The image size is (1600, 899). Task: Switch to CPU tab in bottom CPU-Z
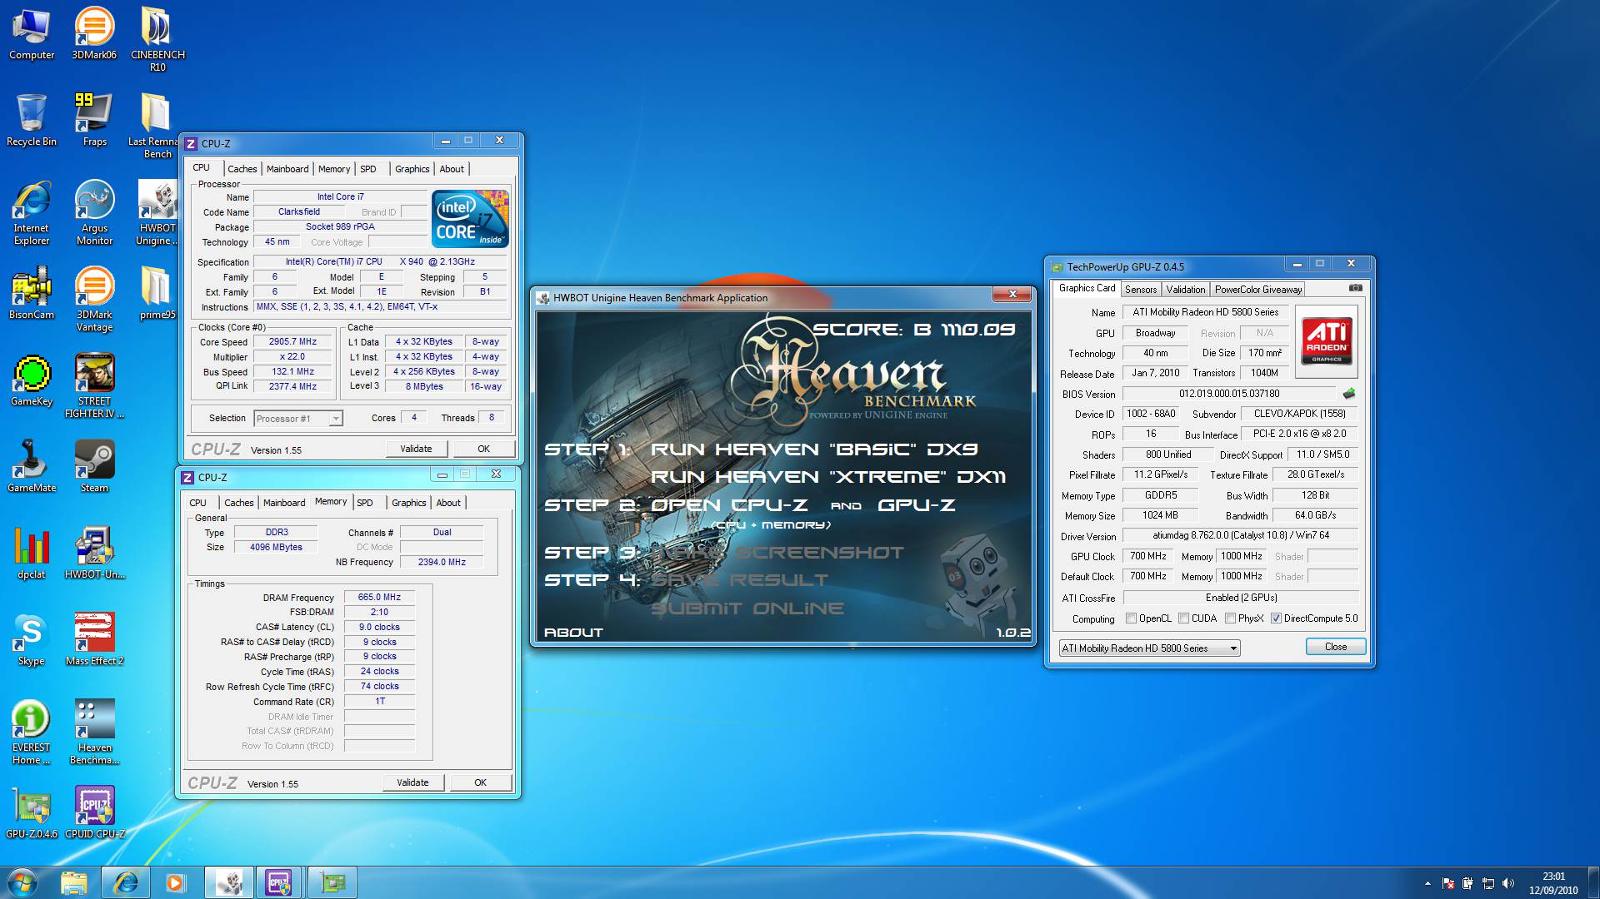(198, 503)
